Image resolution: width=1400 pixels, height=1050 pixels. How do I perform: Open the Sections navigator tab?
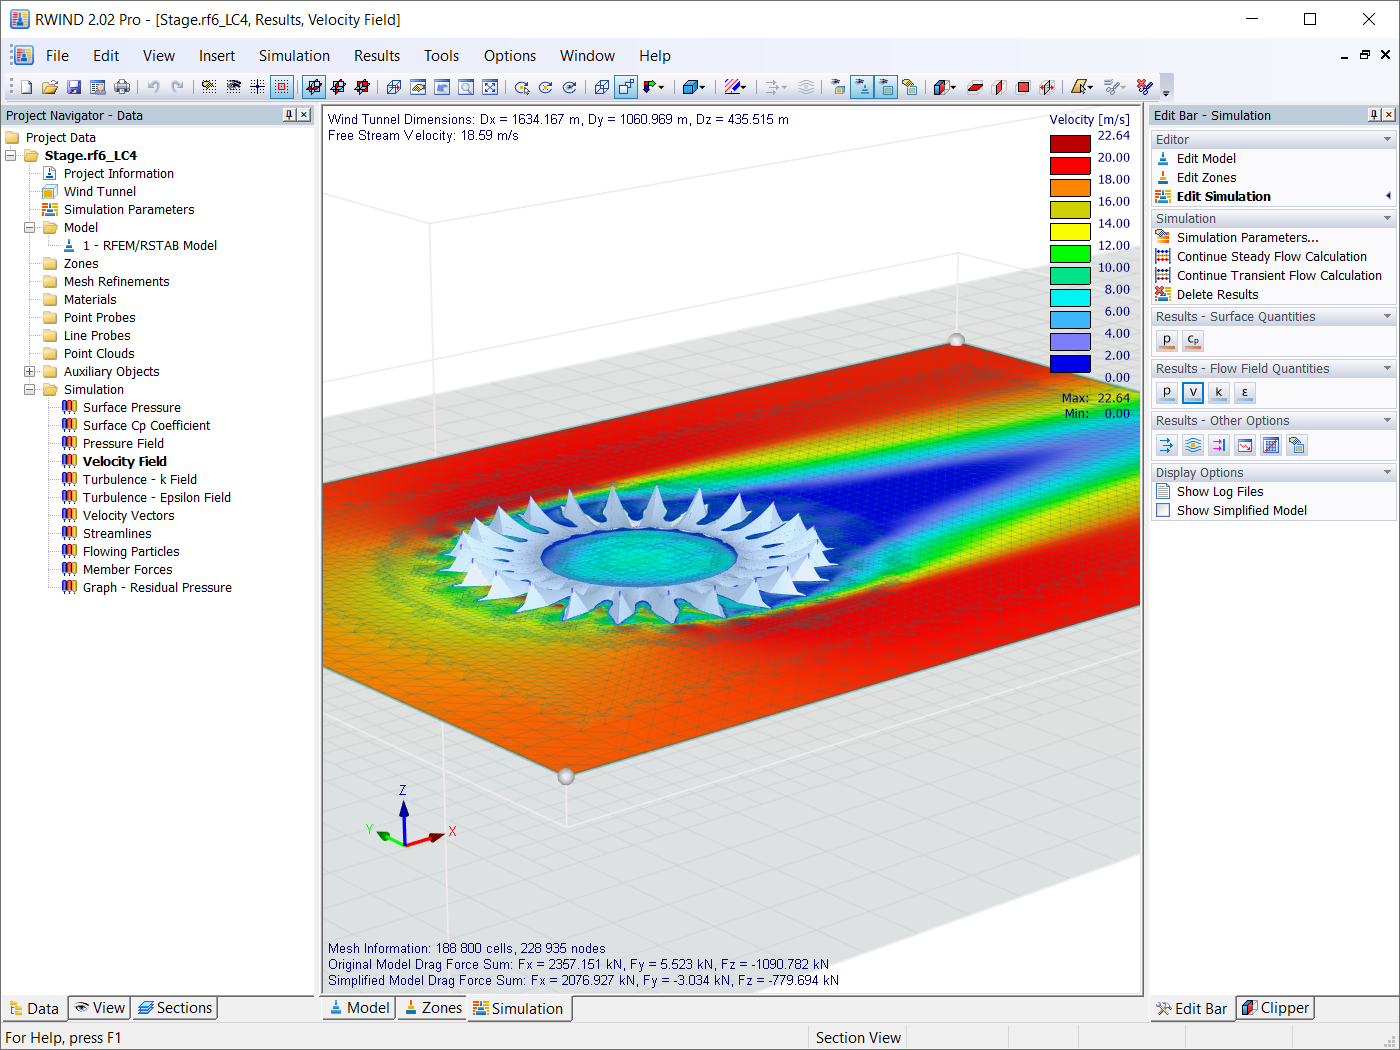pos(175,1008)
